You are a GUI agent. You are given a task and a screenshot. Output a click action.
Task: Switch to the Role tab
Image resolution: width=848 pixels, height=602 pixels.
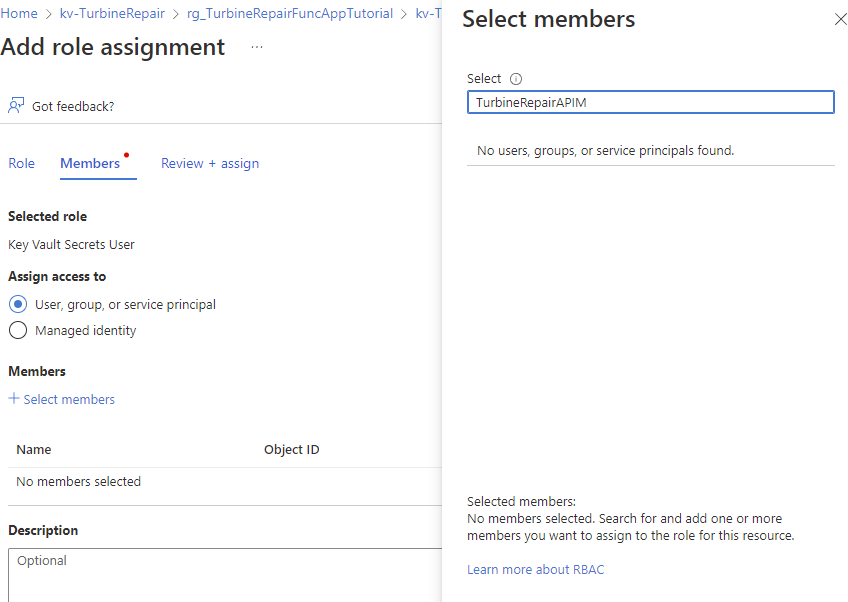(x=21, y=163)
